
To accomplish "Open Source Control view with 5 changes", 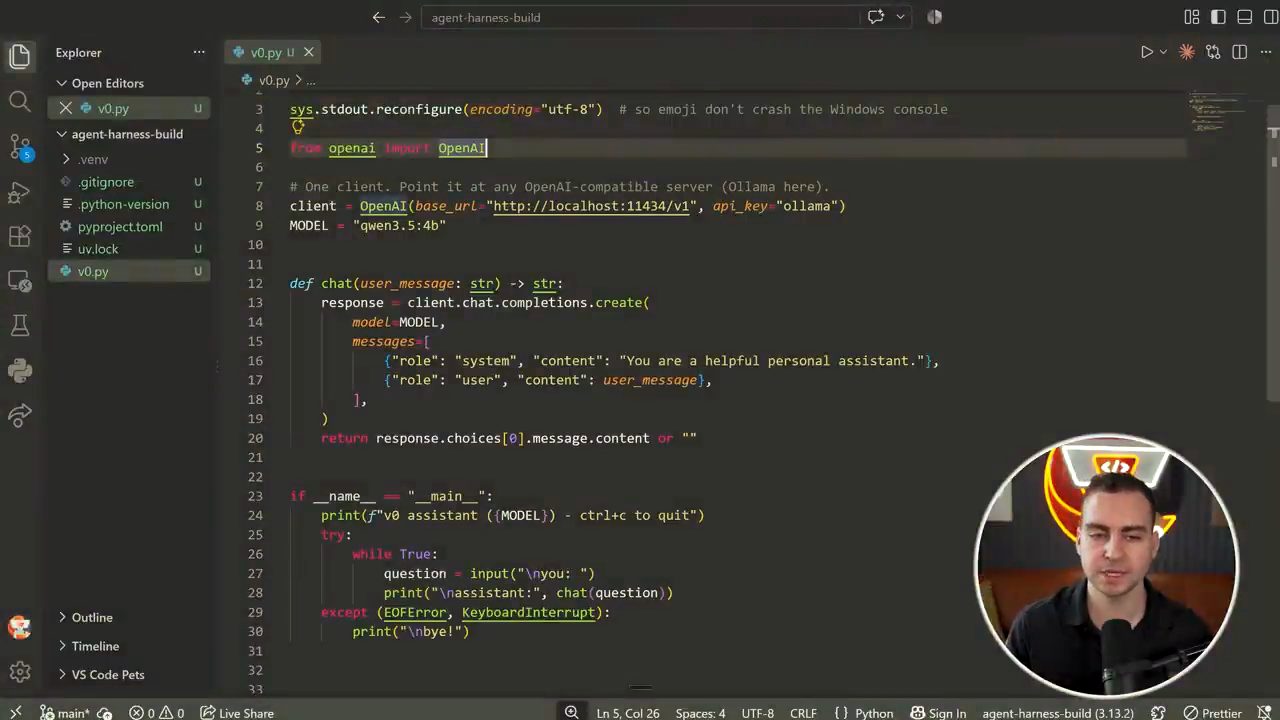I will [20, 147].
